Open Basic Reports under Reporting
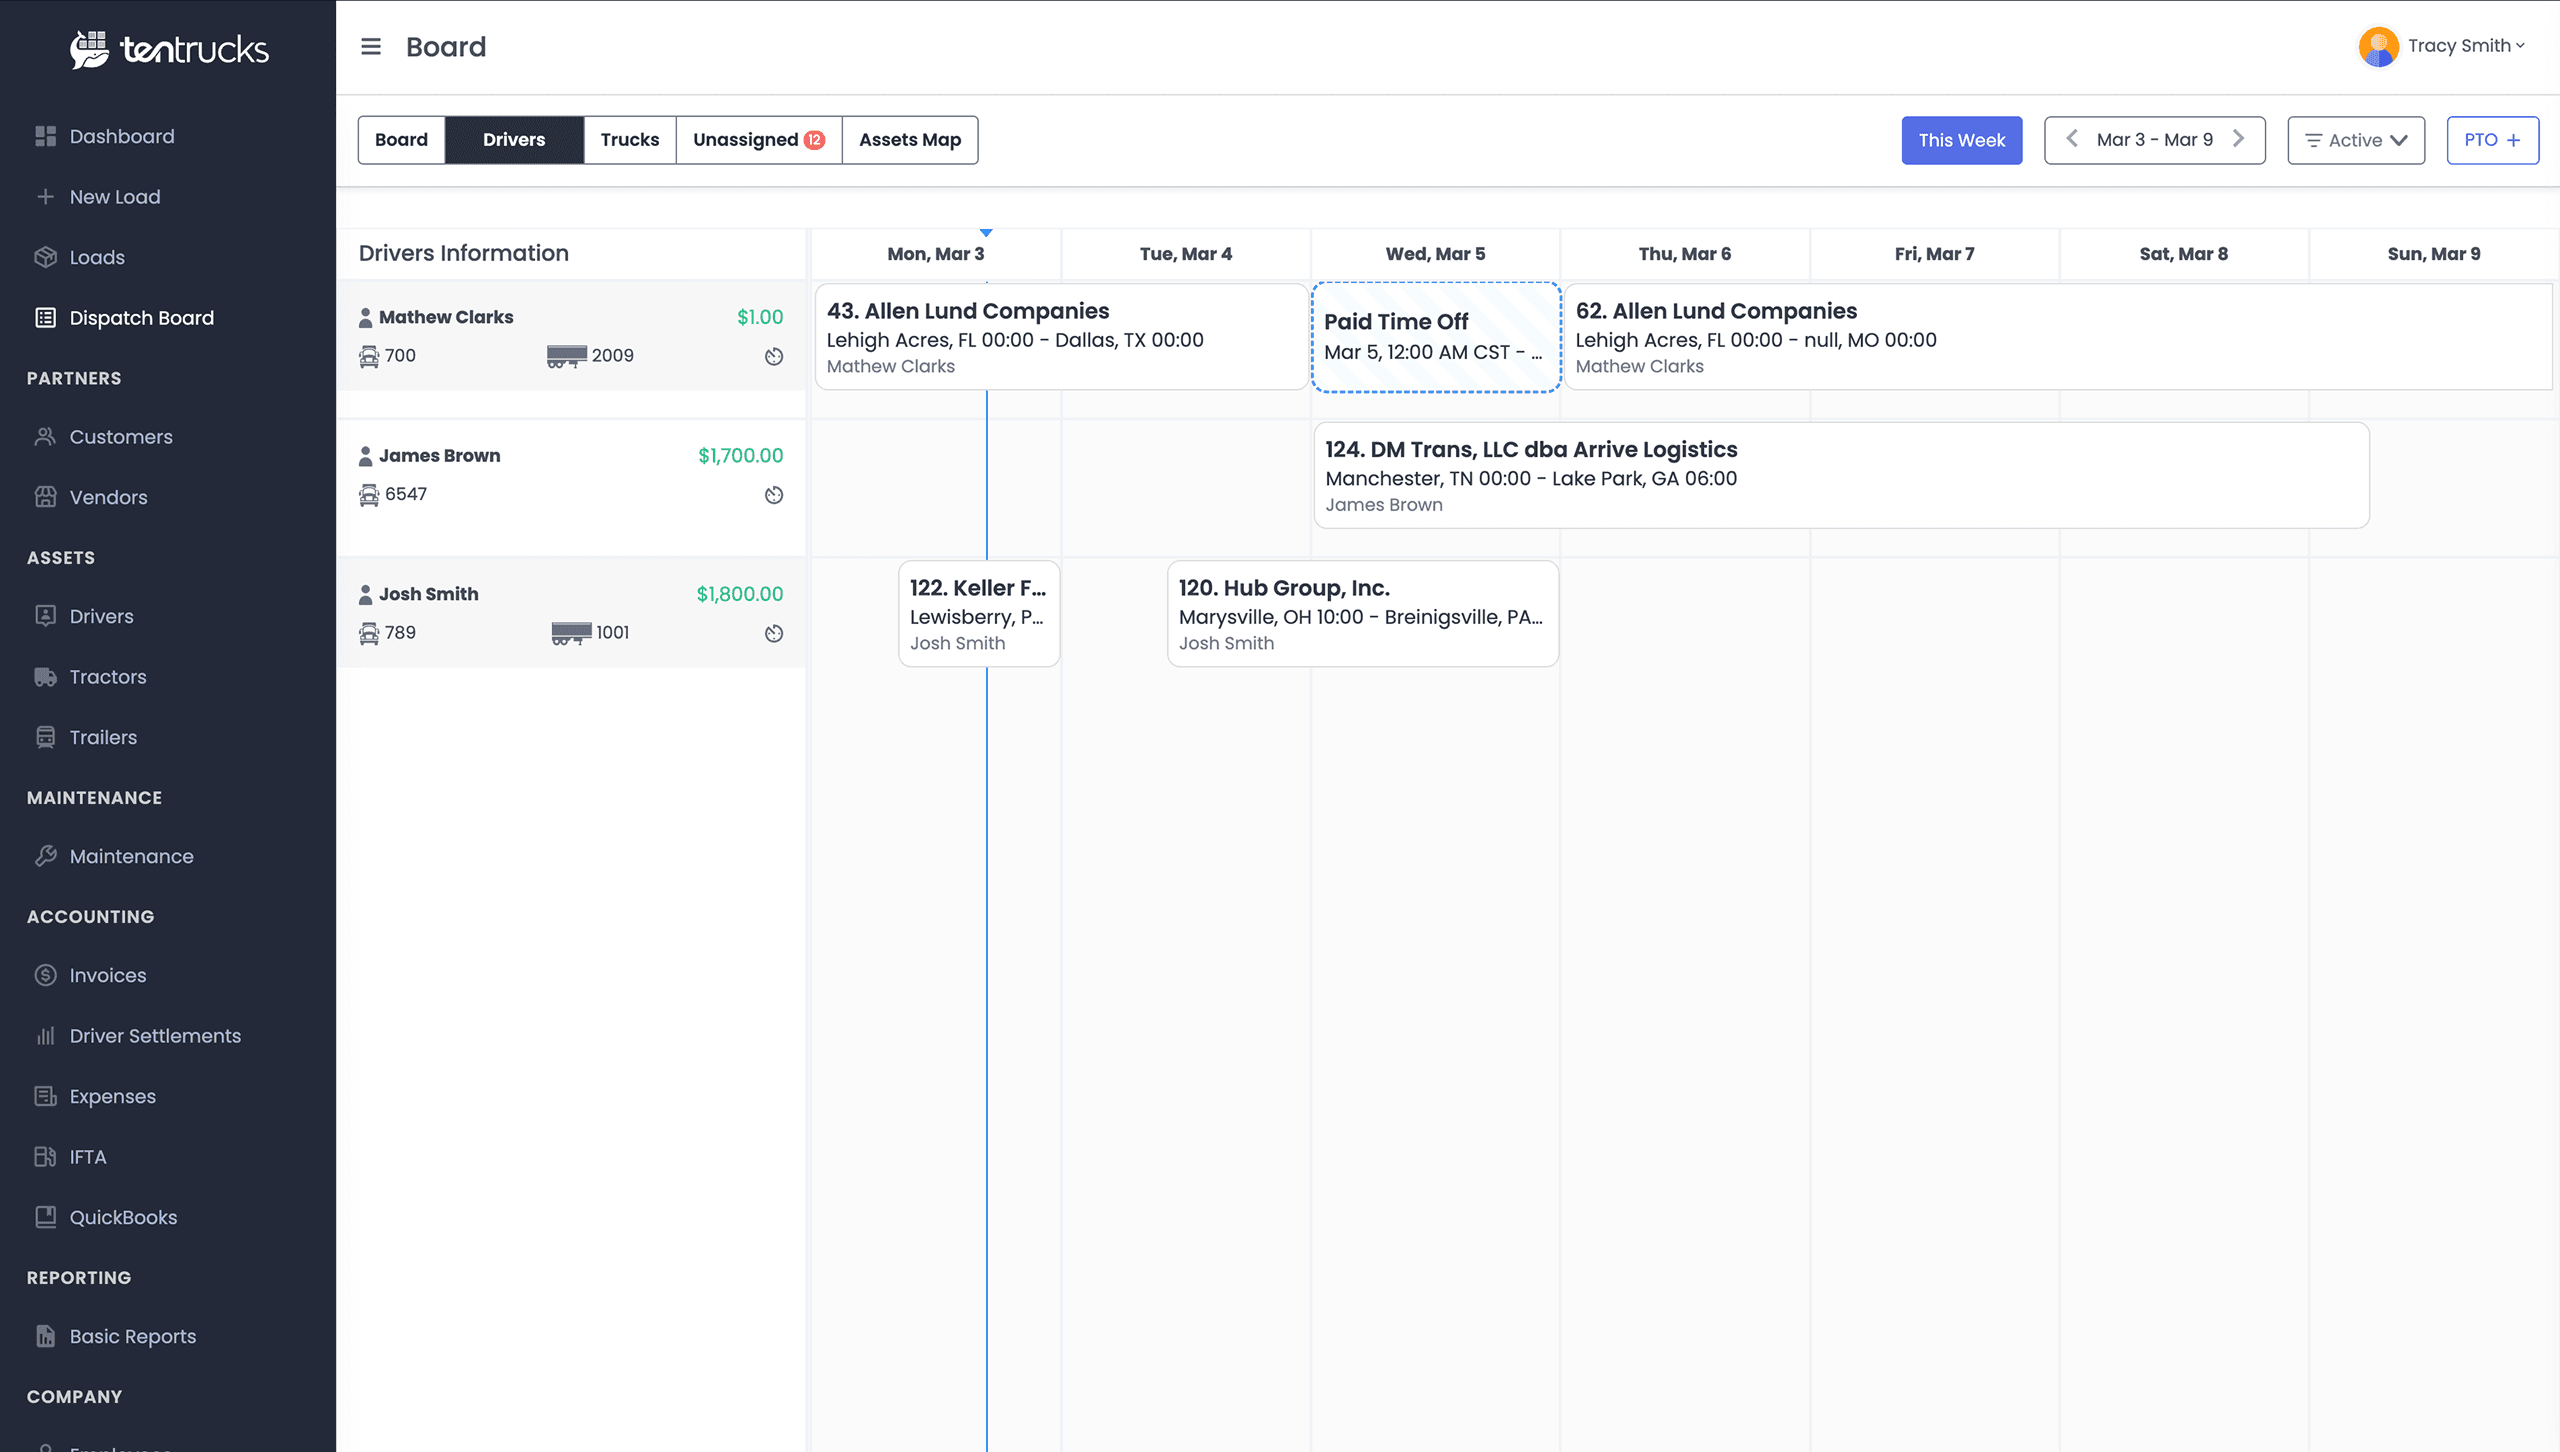This screenshot has width=2560, height=1452. pyautogui.click(x=132, y=1336)
